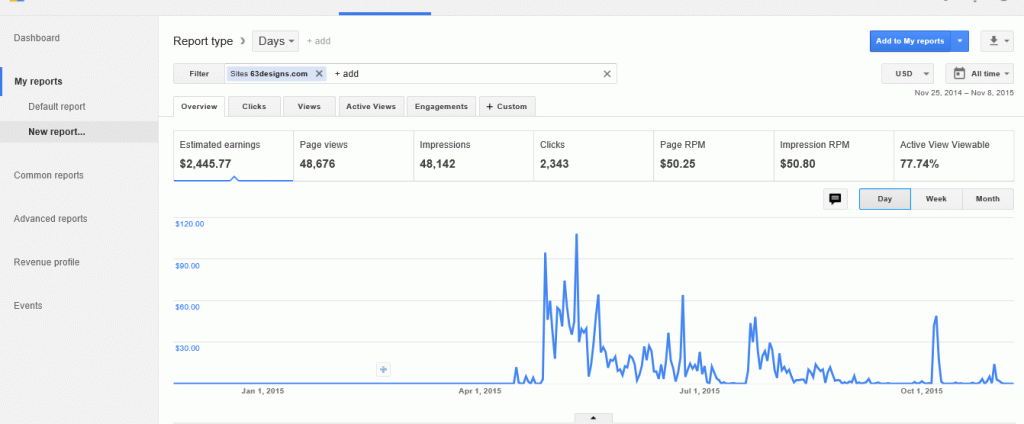Collapse the chart with the up arrow
The image size is (1024, 424).
(593, 417)
